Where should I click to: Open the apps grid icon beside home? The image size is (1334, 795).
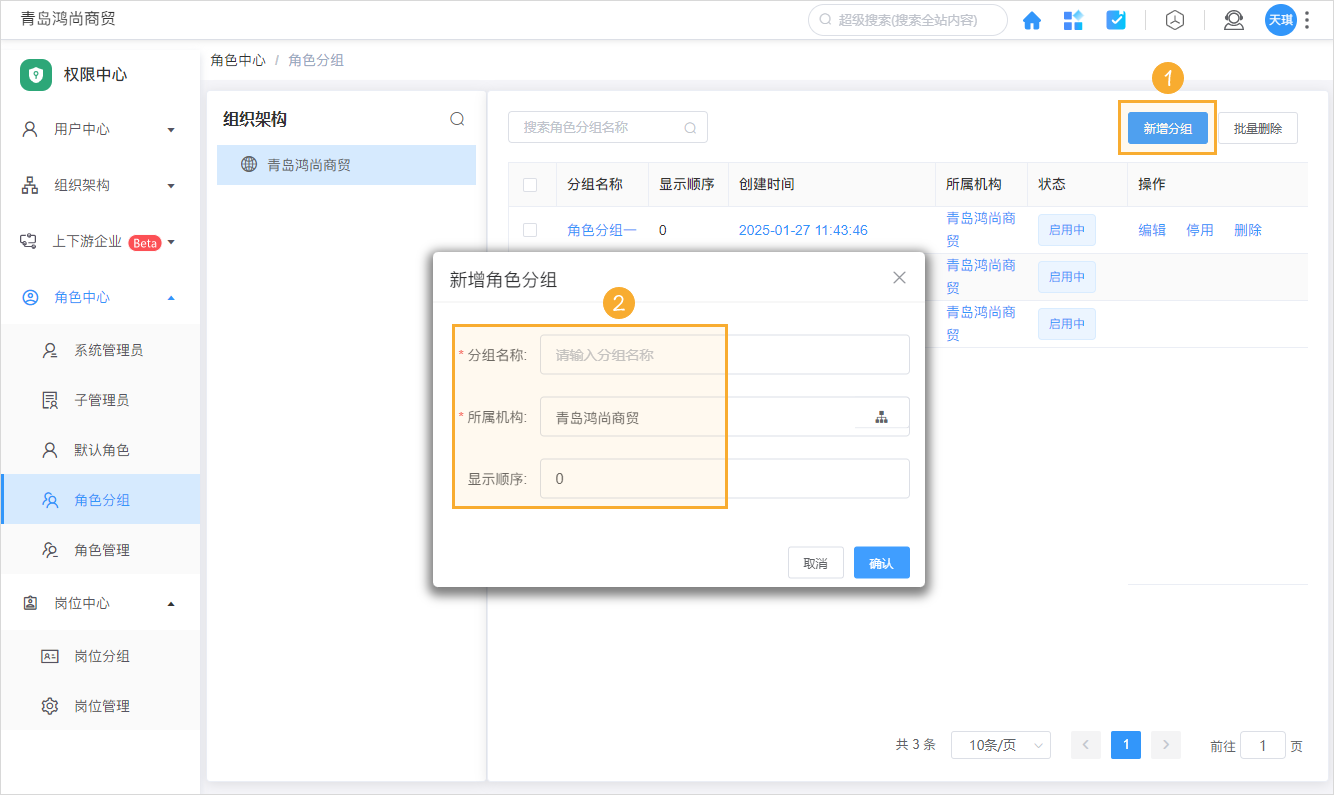1074,19
